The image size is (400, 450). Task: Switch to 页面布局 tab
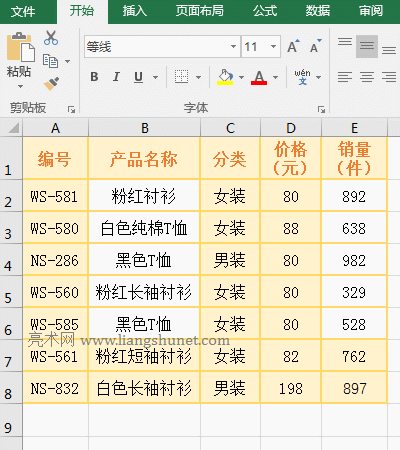point(199,11)
